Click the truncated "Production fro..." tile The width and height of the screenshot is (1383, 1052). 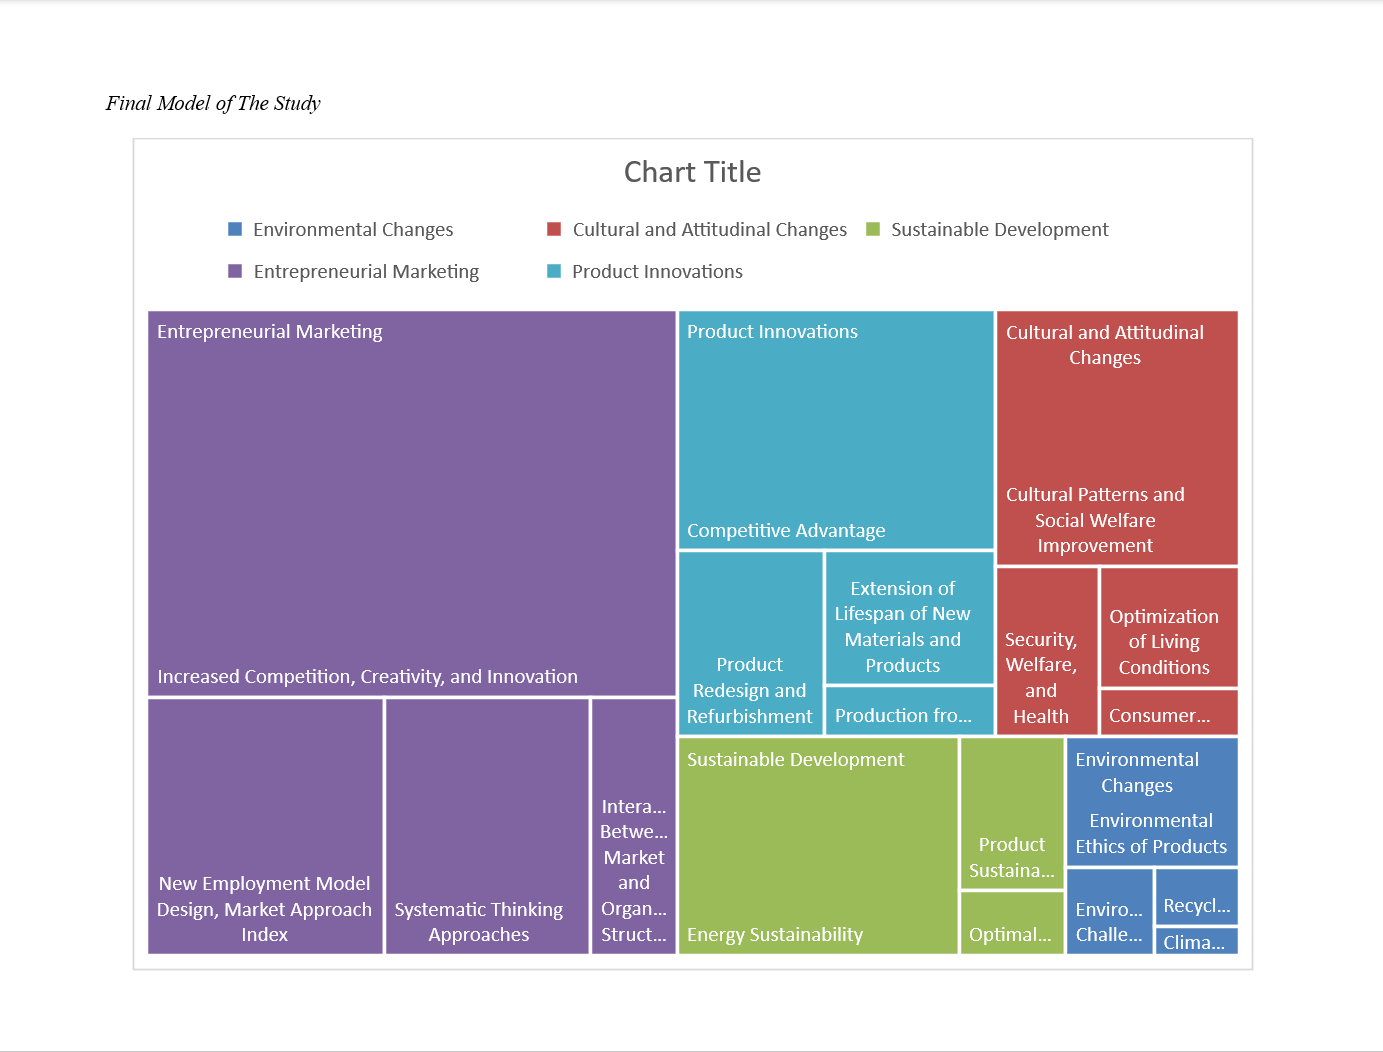pos(909,711)
